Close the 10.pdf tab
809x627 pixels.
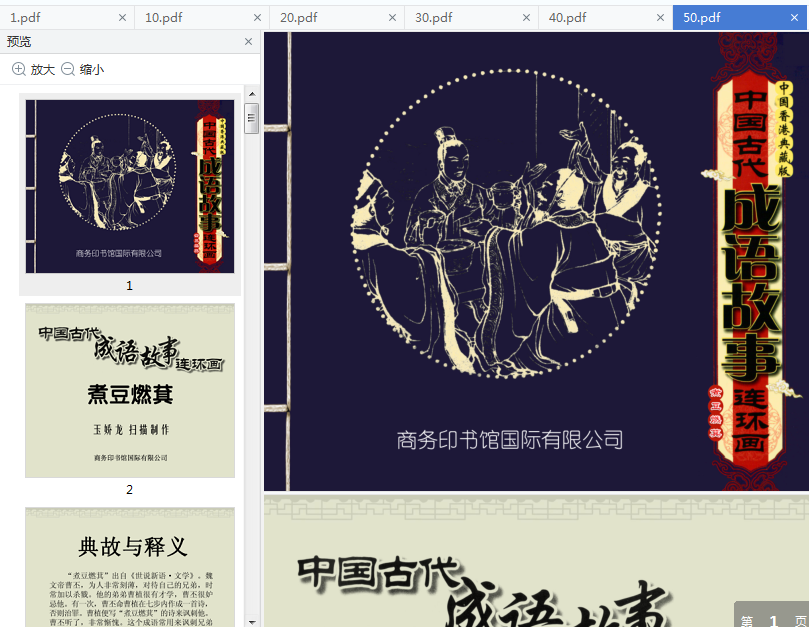tap(257, 18)
